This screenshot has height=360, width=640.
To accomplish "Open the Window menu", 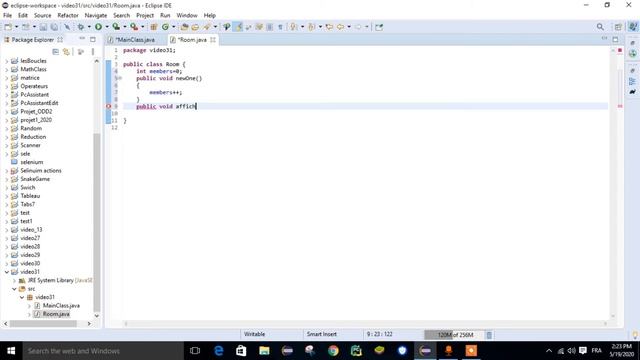I will (x=187, y=16).
